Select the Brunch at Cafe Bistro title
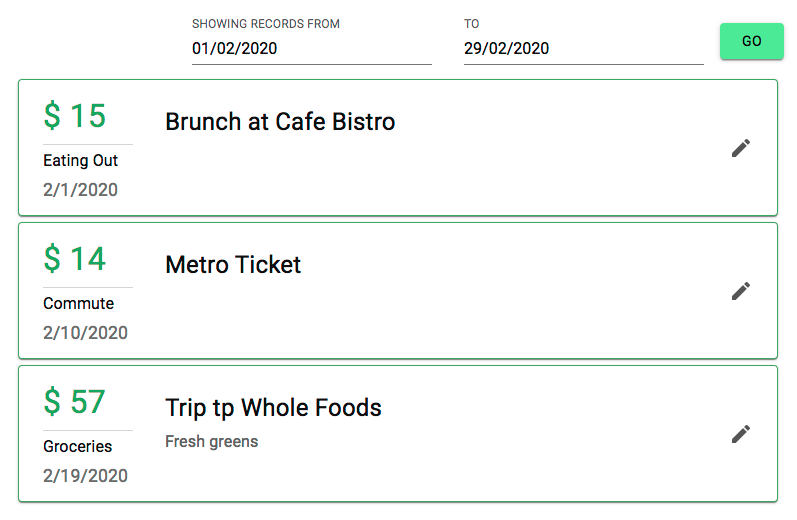 280,122
